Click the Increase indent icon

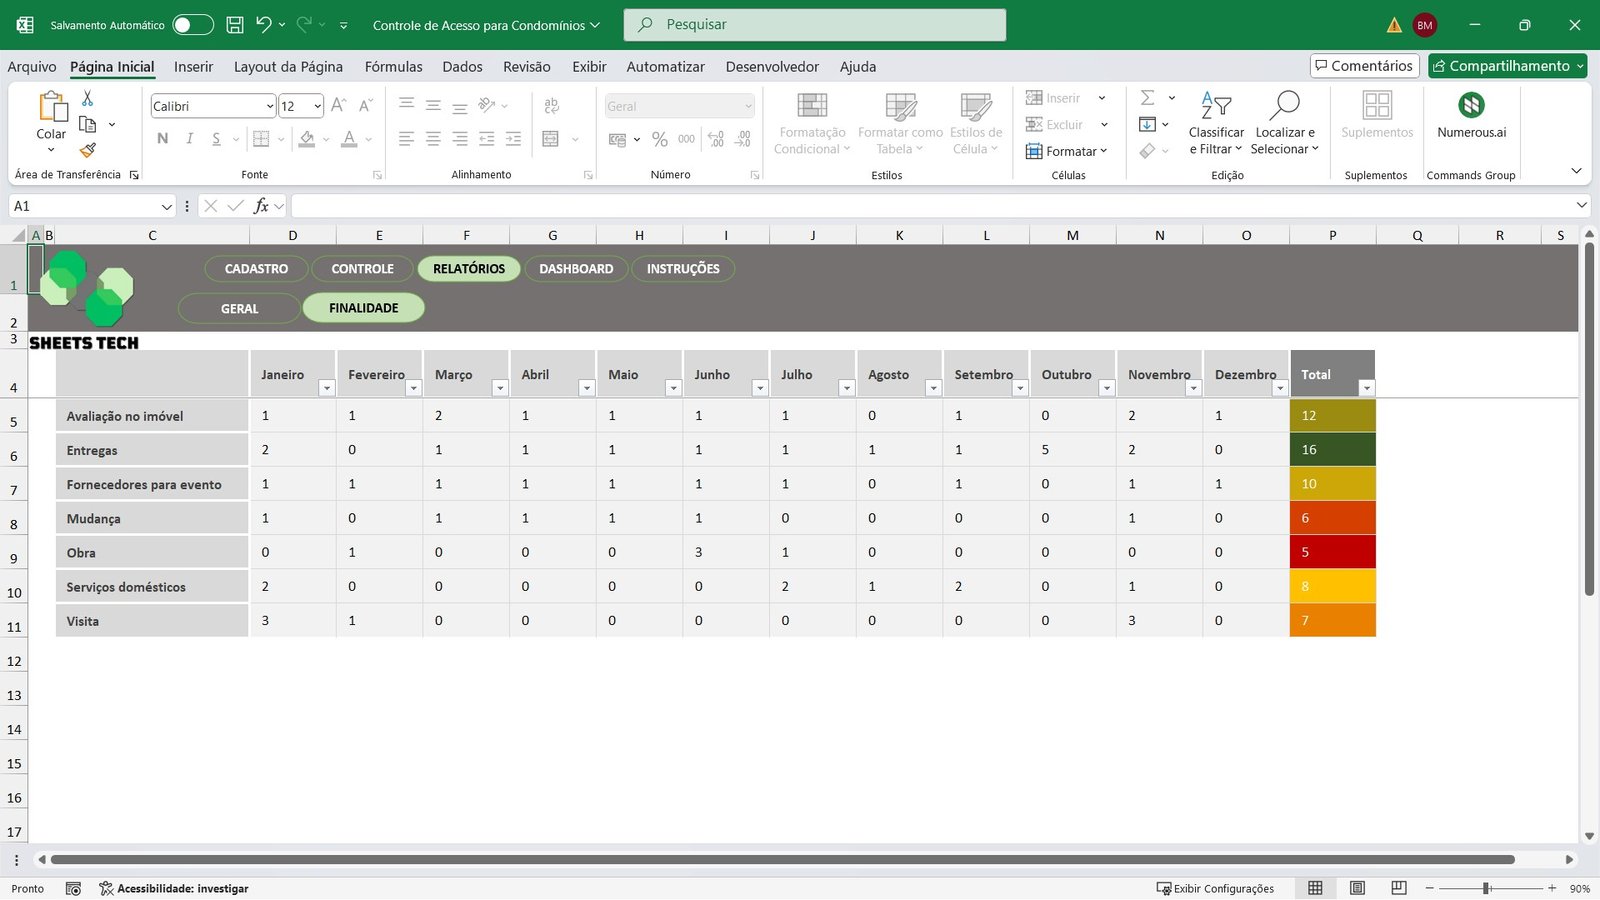pyautogui.click(x=513, y=139)
